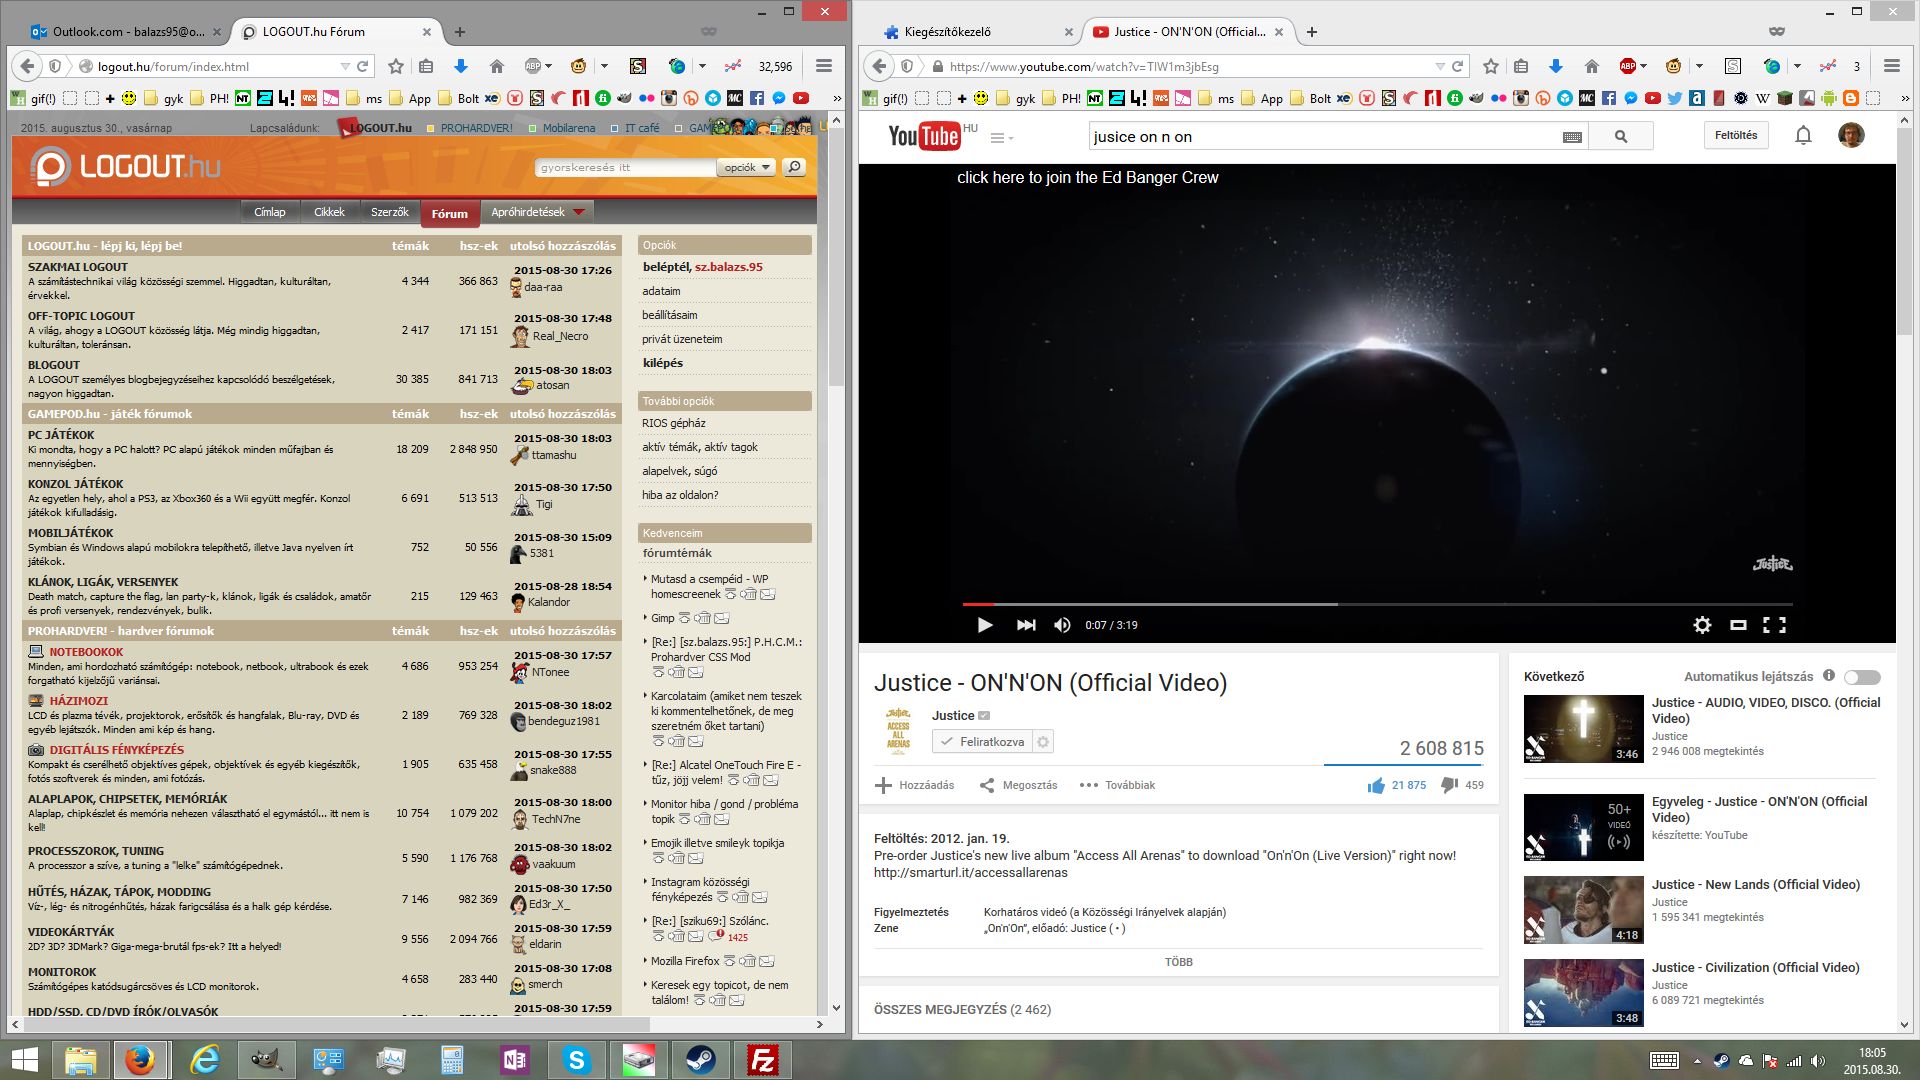Toggle Automatikus lejátszás autoplay switch
Image resolution: width=1920 pixels, height=1080 pixels.
1862,677
